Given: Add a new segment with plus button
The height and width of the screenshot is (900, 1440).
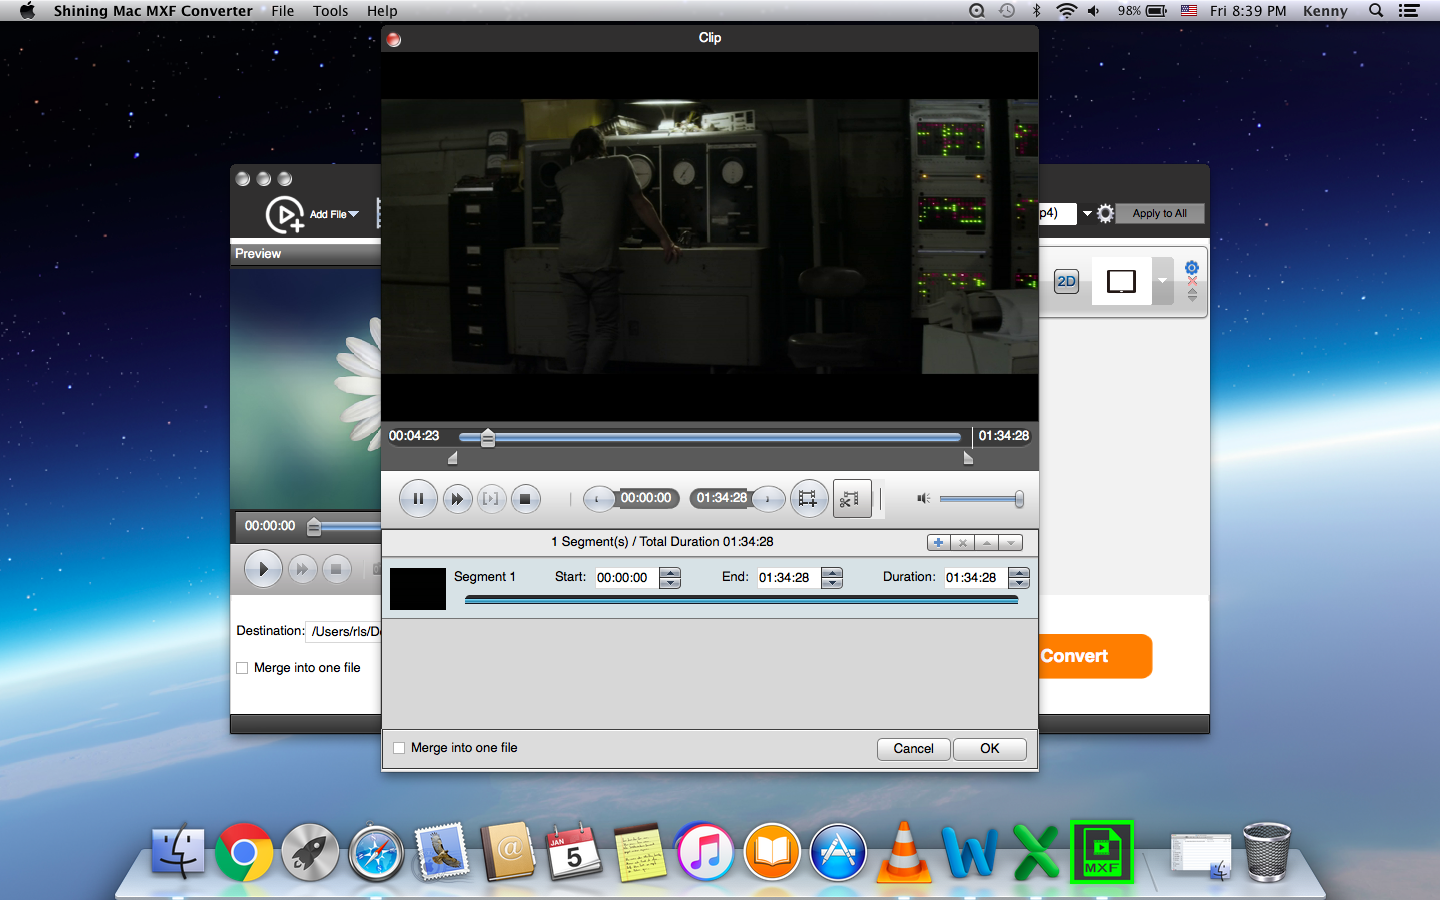Looking at the screenshot, I should pos(938,543).
